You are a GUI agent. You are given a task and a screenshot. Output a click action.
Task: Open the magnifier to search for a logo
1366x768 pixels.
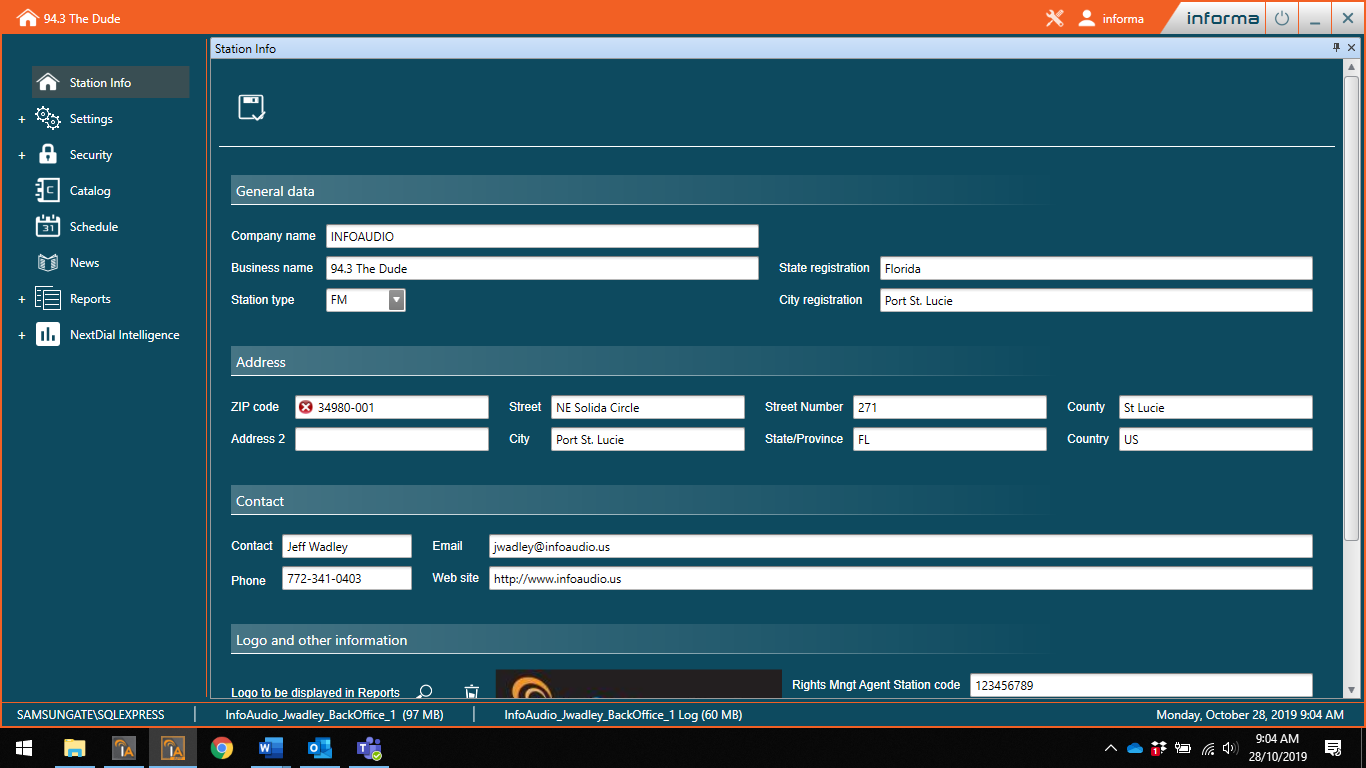pos(424,691)
